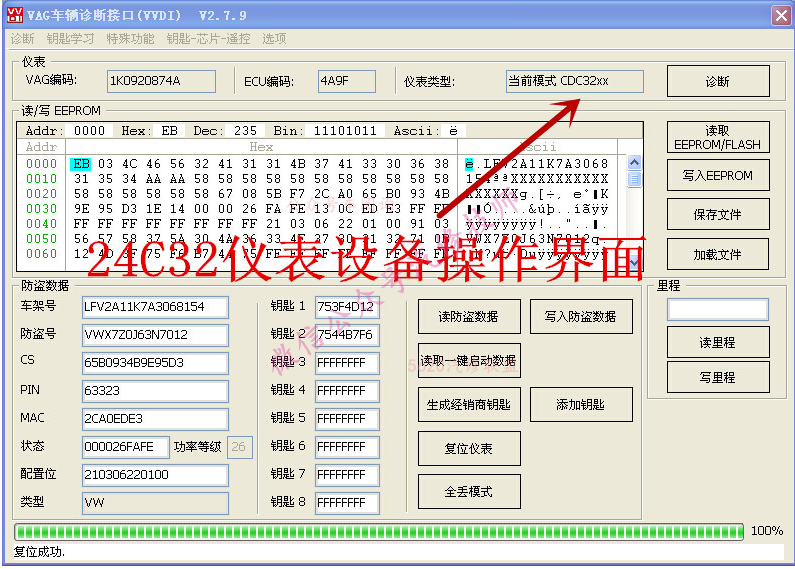Image resolution: width=795 pixels, height=569 pixels.
Task: Click the 保存文件 button
Action: (x=718, y=215)
